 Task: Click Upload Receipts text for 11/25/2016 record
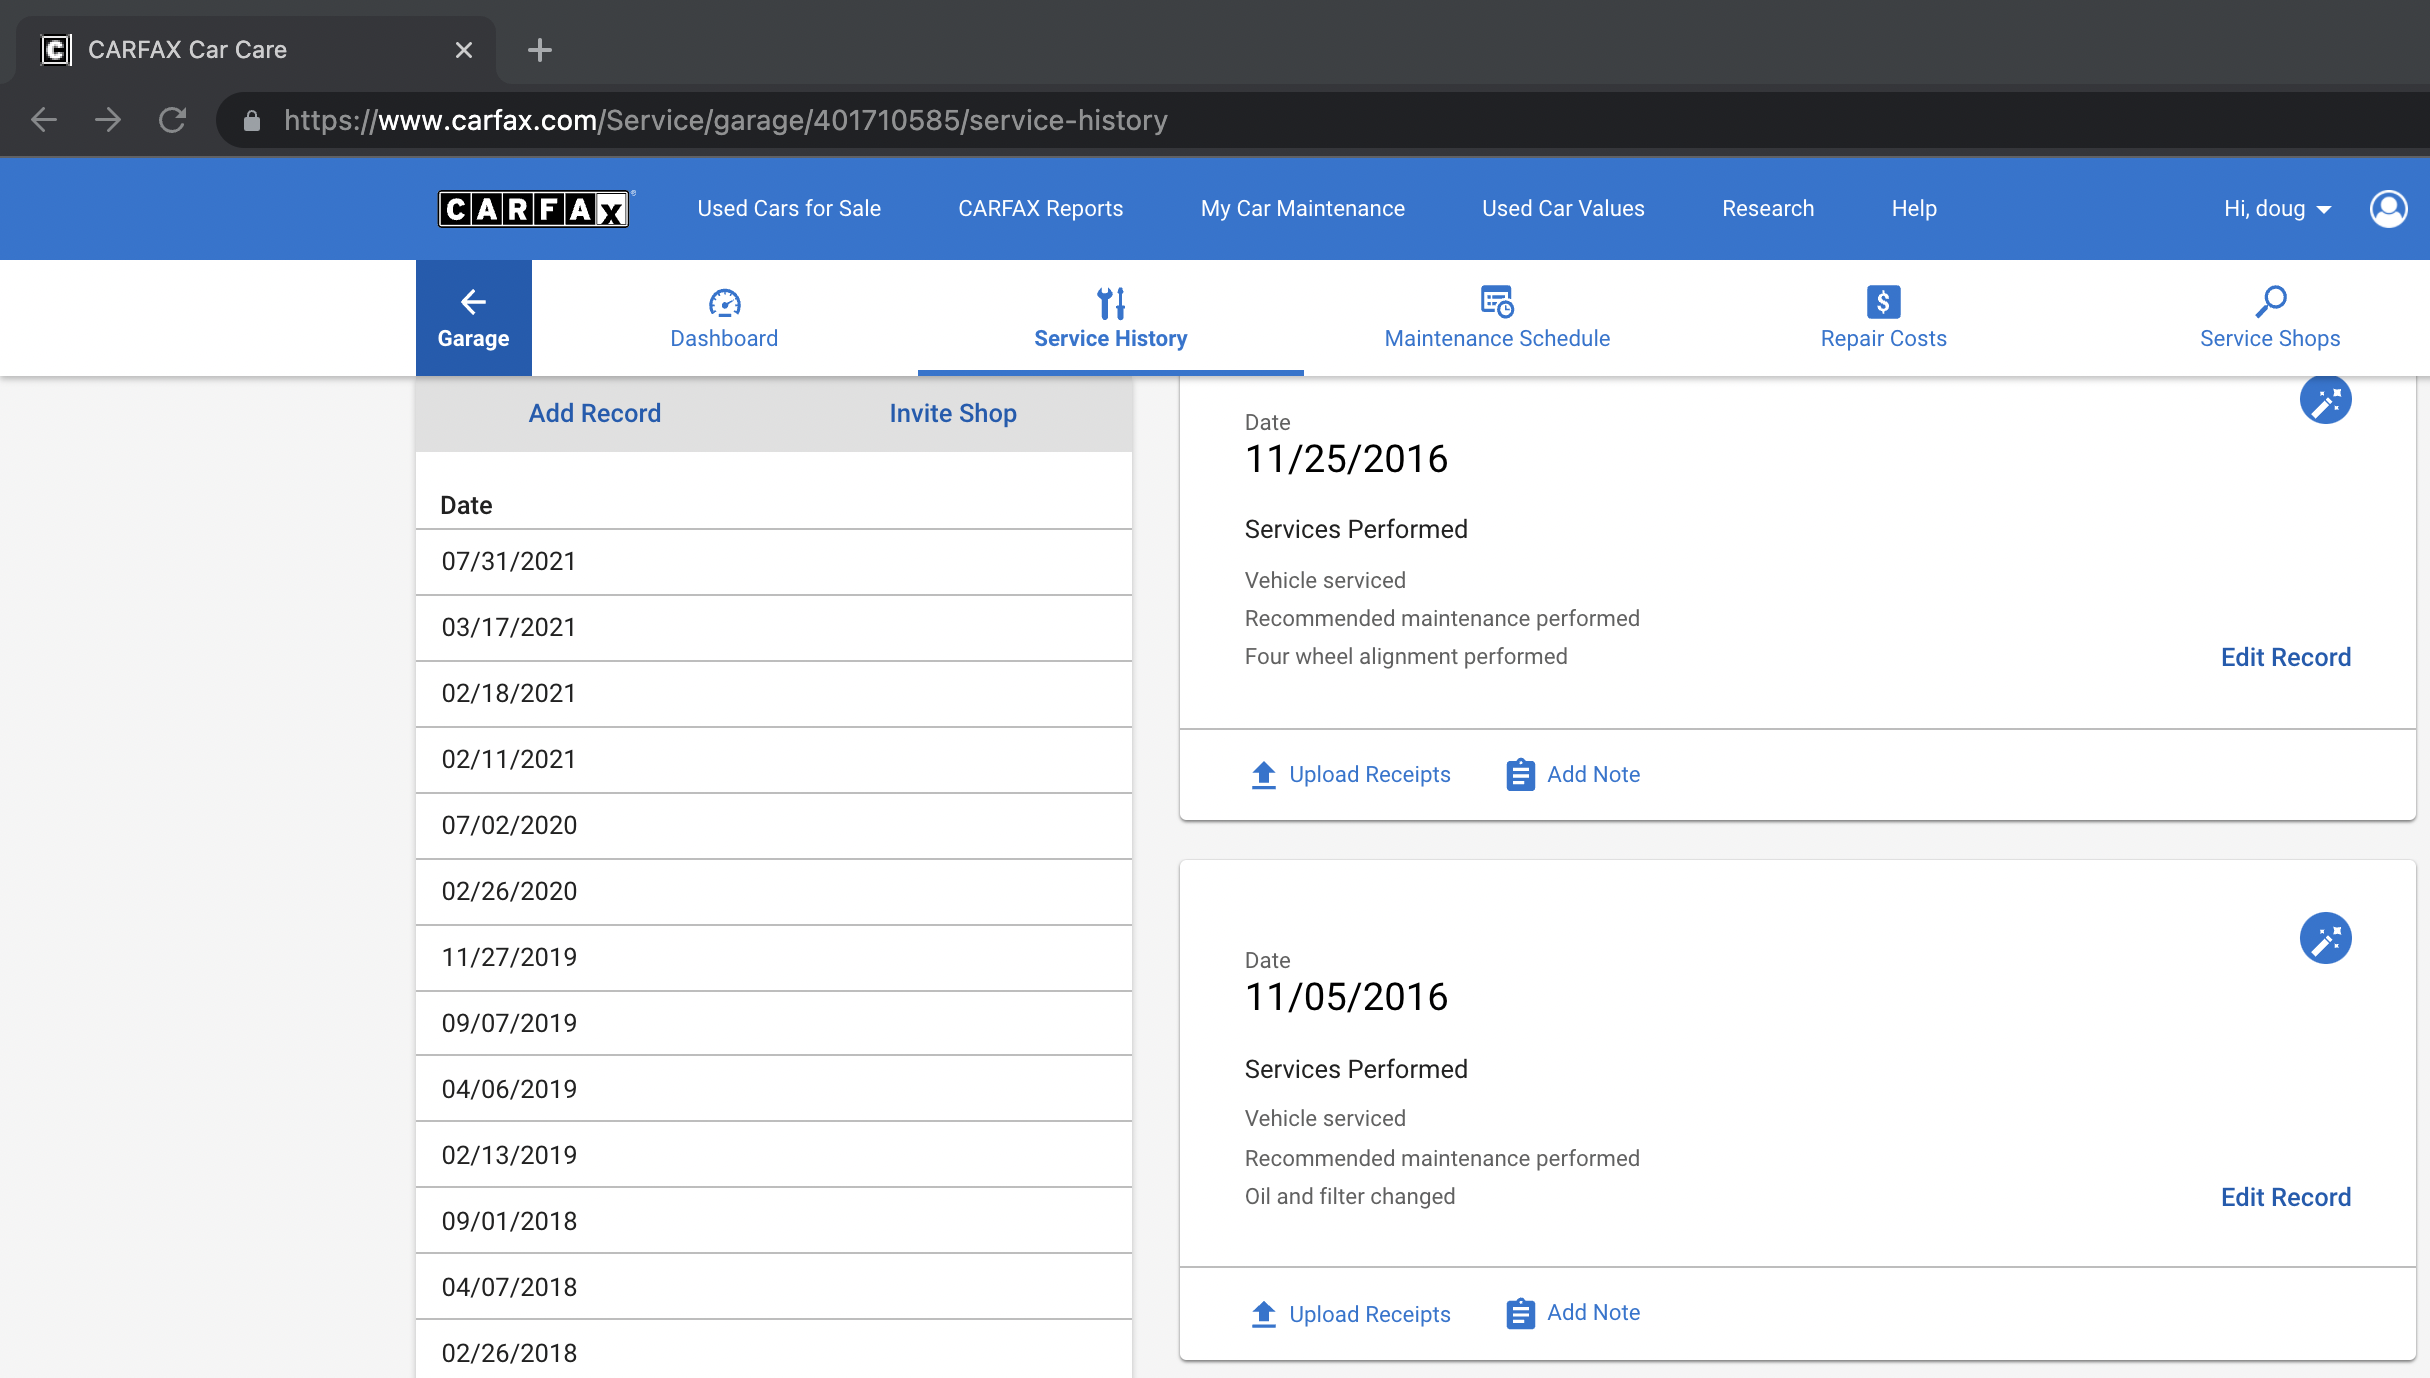[1369, 775]
